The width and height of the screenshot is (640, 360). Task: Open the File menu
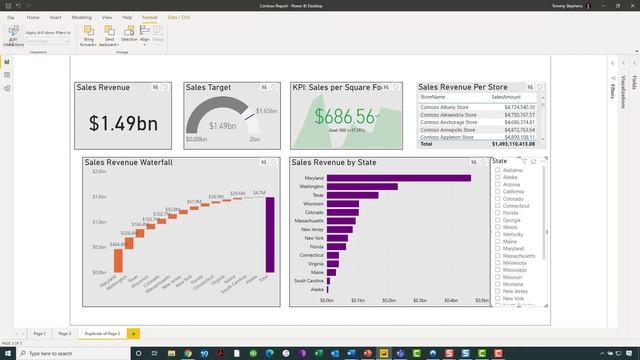coord(11,18)
